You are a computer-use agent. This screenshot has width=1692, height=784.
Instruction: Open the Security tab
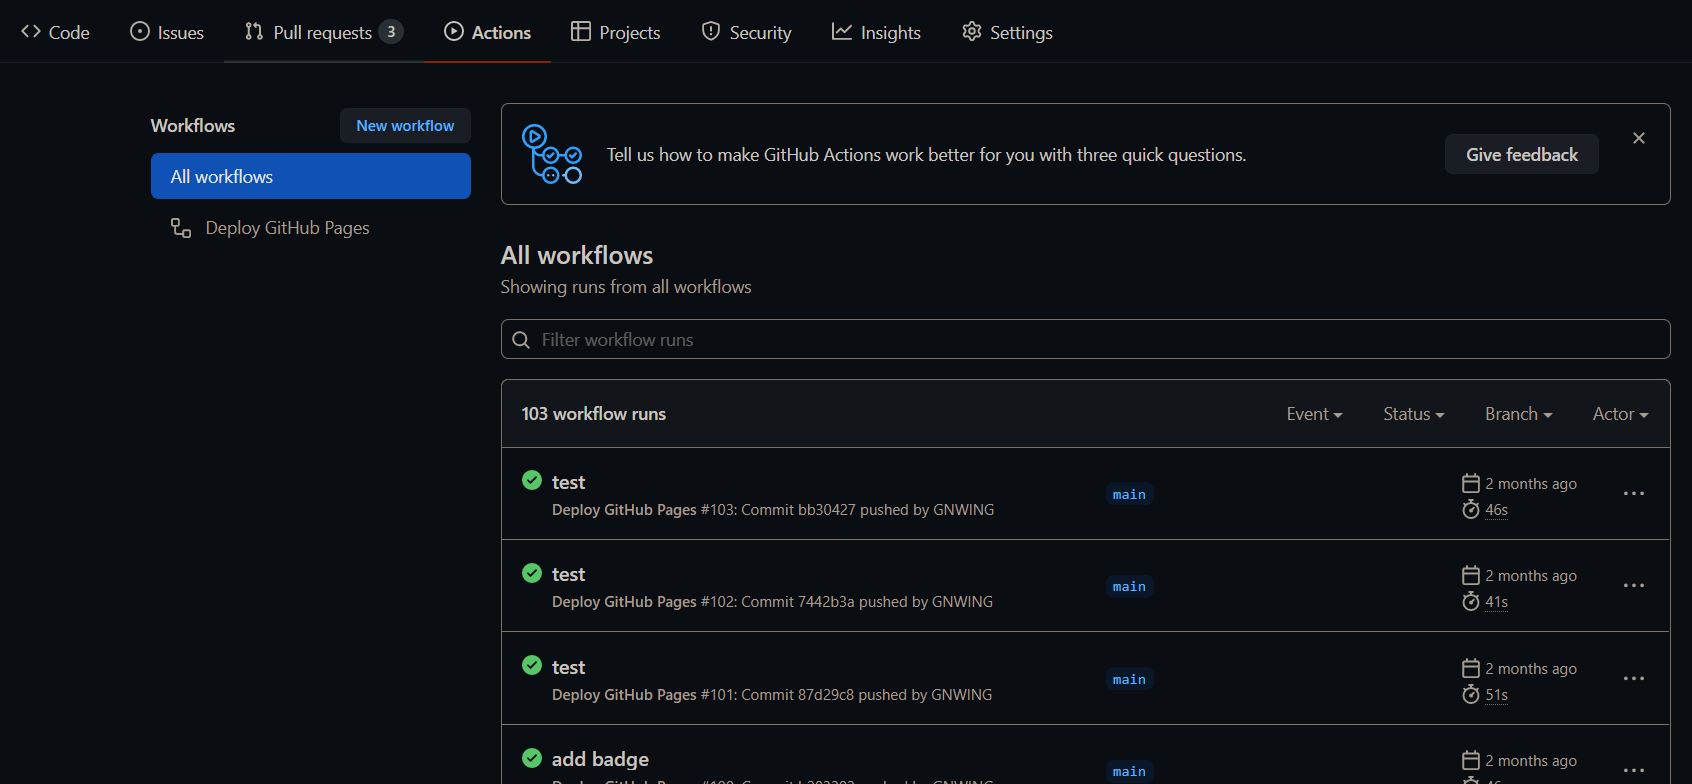click(746, 32)
